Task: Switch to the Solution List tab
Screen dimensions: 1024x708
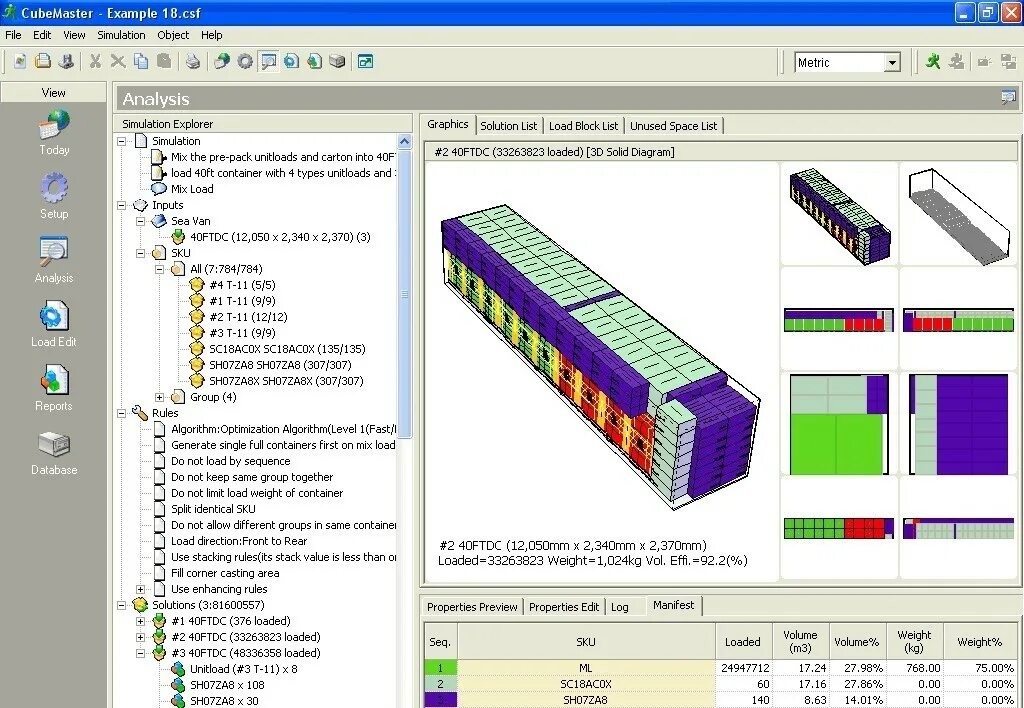Action: pyautogui.click(x=509, y=126)
